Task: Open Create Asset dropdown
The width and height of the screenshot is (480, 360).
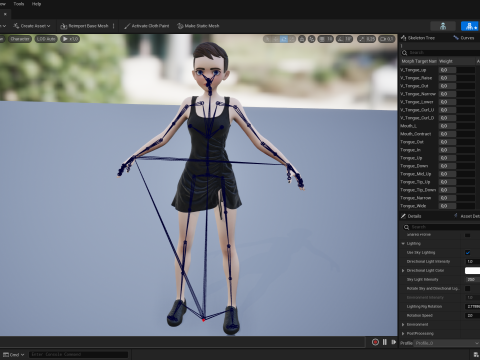Action: (x=32, y=26)
